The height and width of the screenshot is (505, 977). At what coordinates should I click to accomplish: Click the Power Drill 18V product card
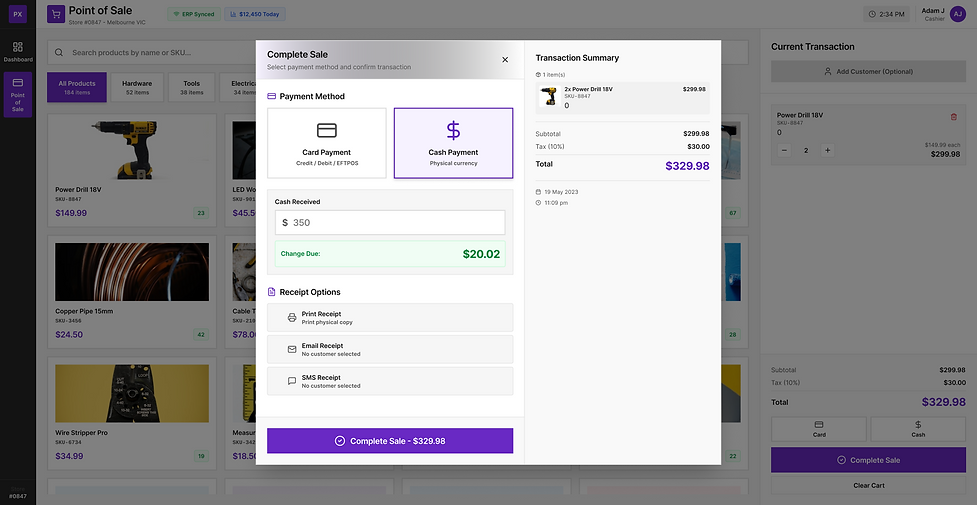coord(132,170)
